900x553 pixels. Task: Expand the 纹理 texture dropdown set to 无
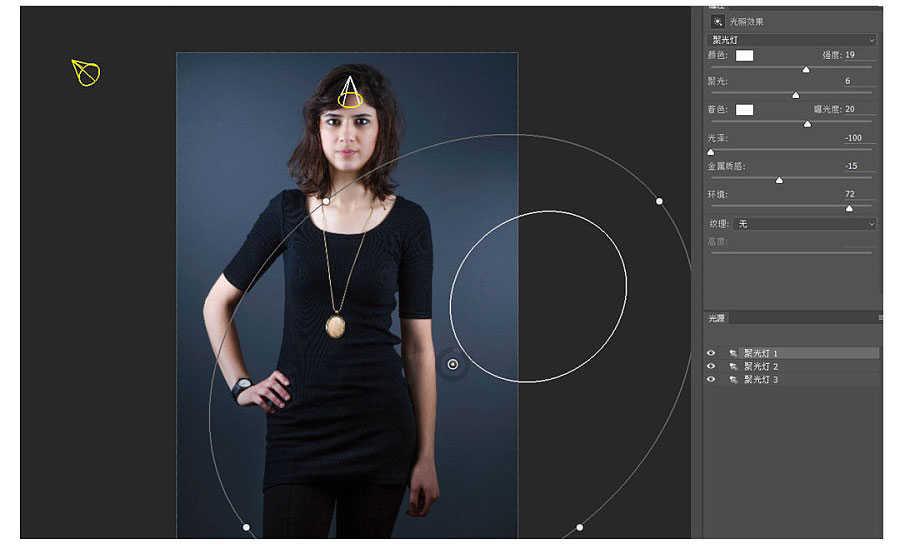click(804, 224)
